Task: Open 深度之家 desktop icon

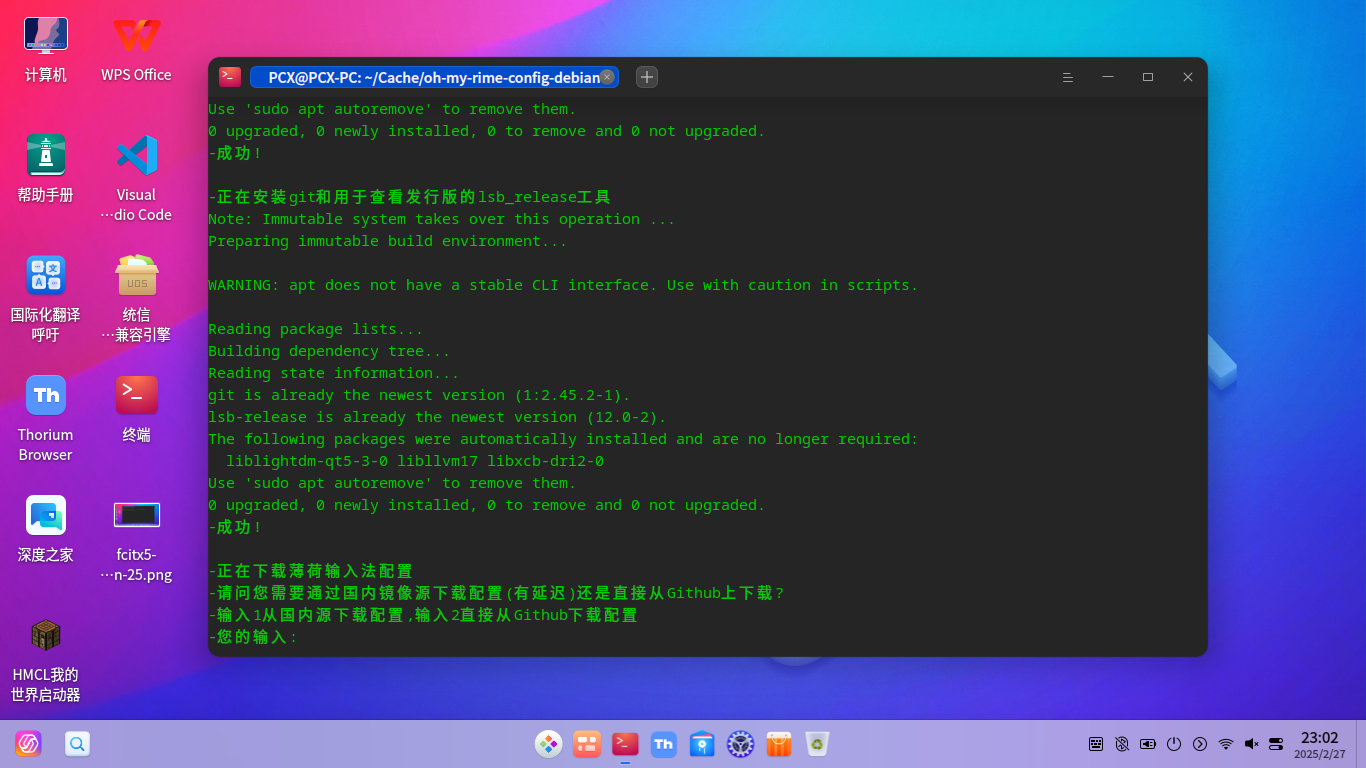Action: [46, 515]
